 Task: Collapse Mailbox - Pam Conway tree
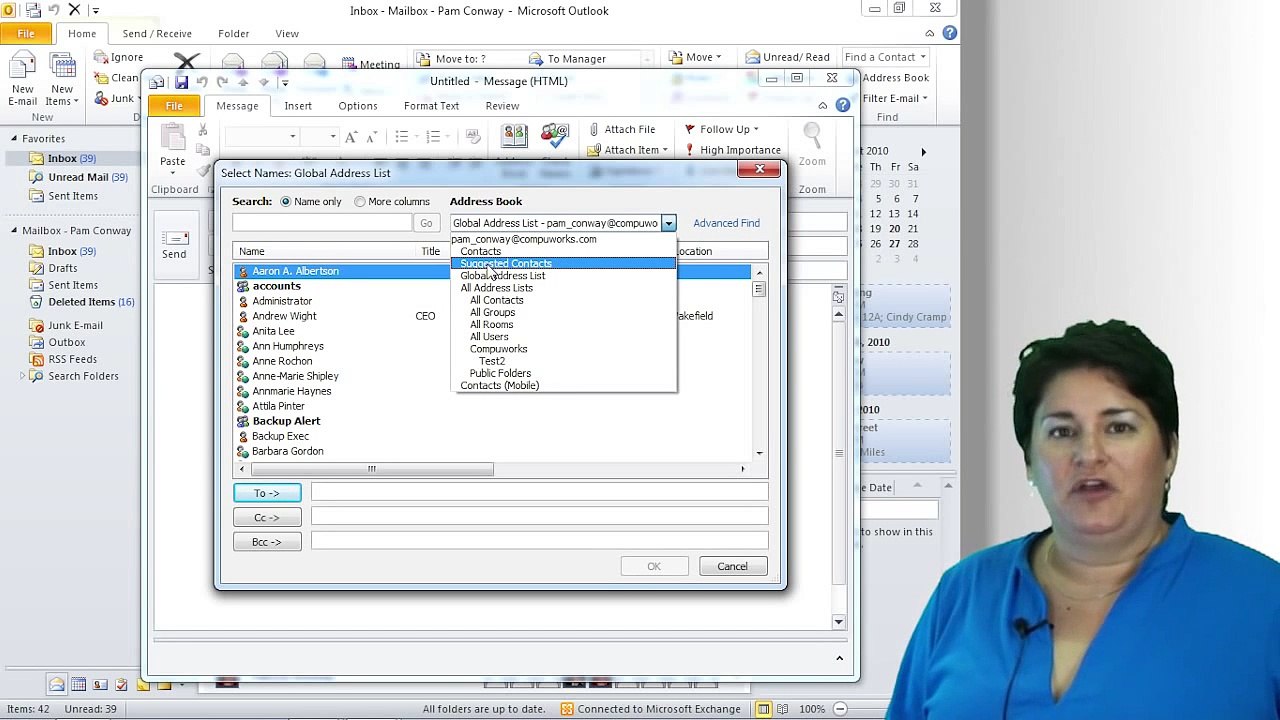click(14, 231)
